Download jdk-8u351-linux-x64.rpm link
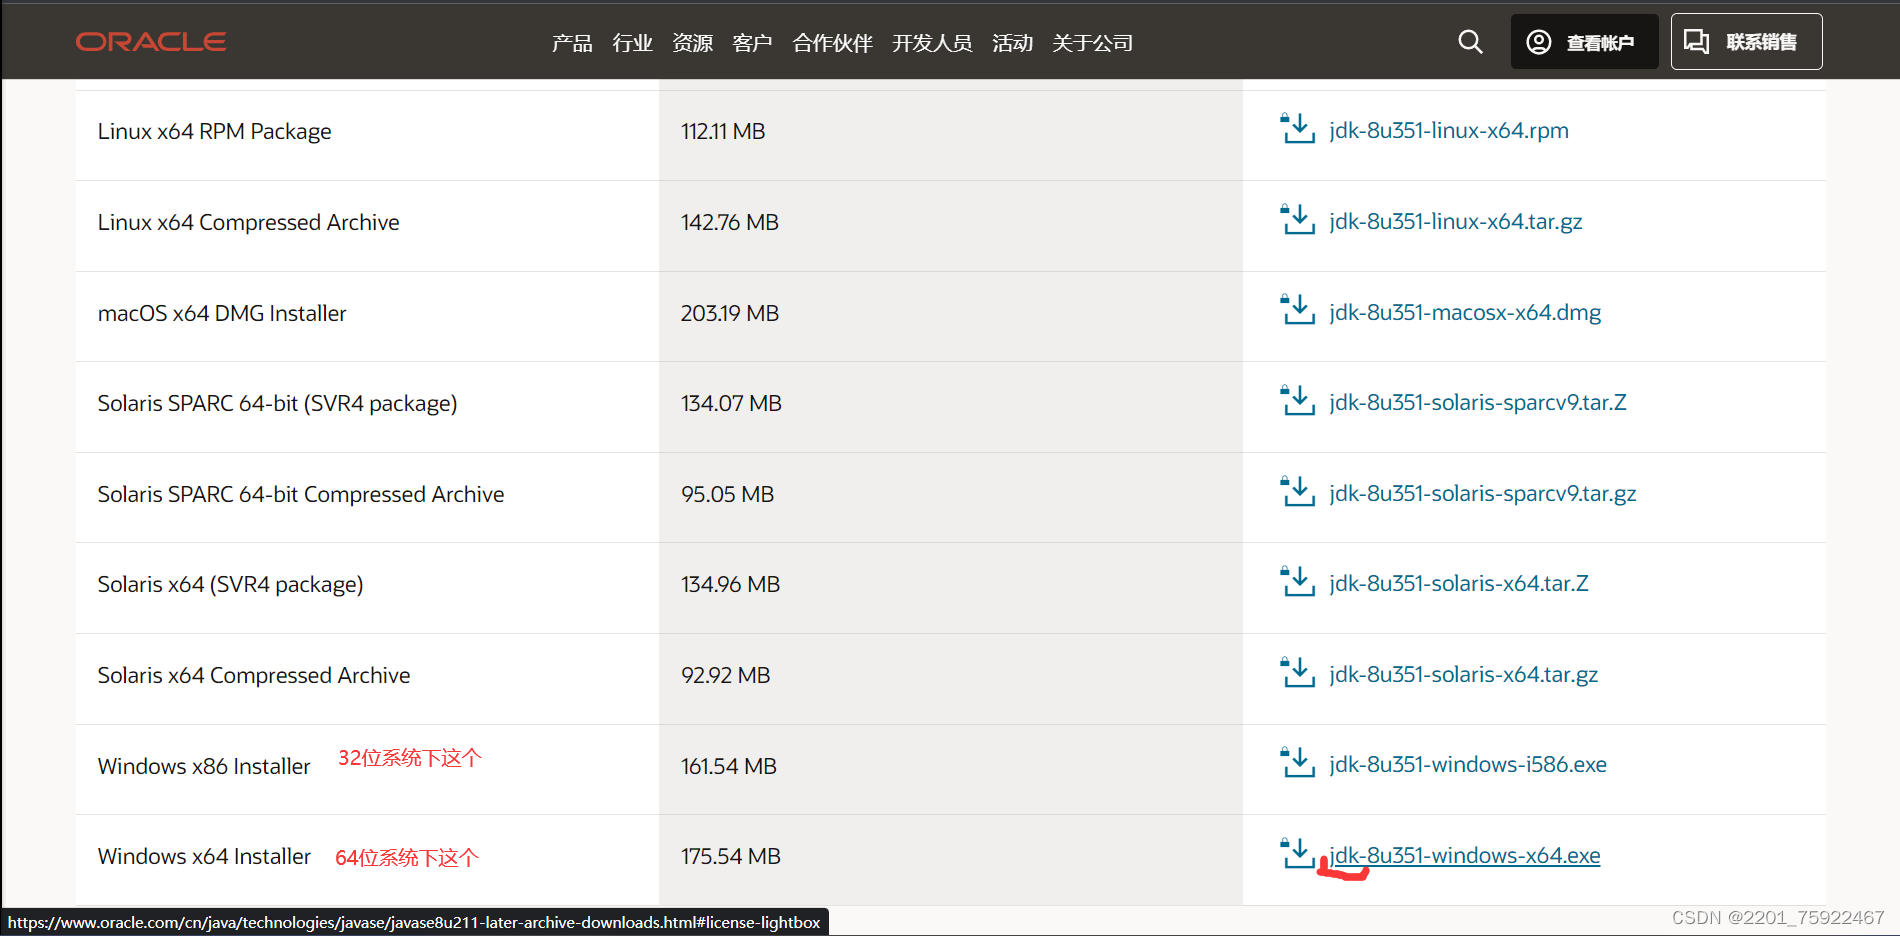 point(1449,130)
